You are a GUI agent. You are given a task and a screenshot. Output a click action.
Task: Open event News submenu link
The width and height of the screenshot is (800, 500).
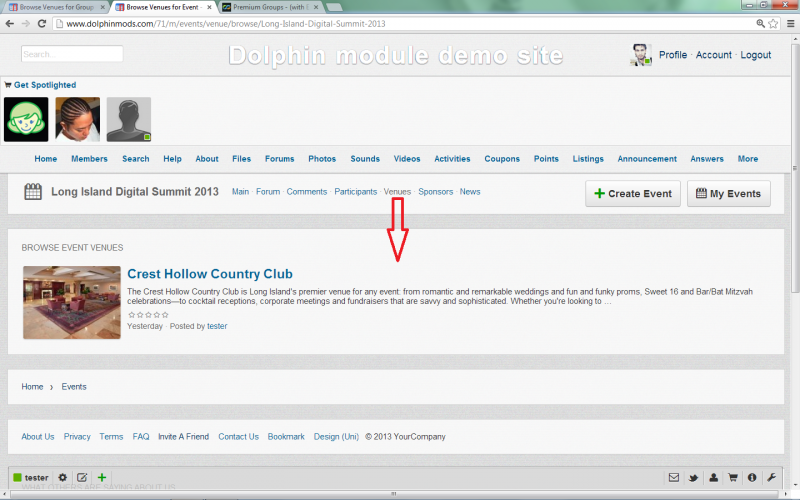tap(470, 192)
